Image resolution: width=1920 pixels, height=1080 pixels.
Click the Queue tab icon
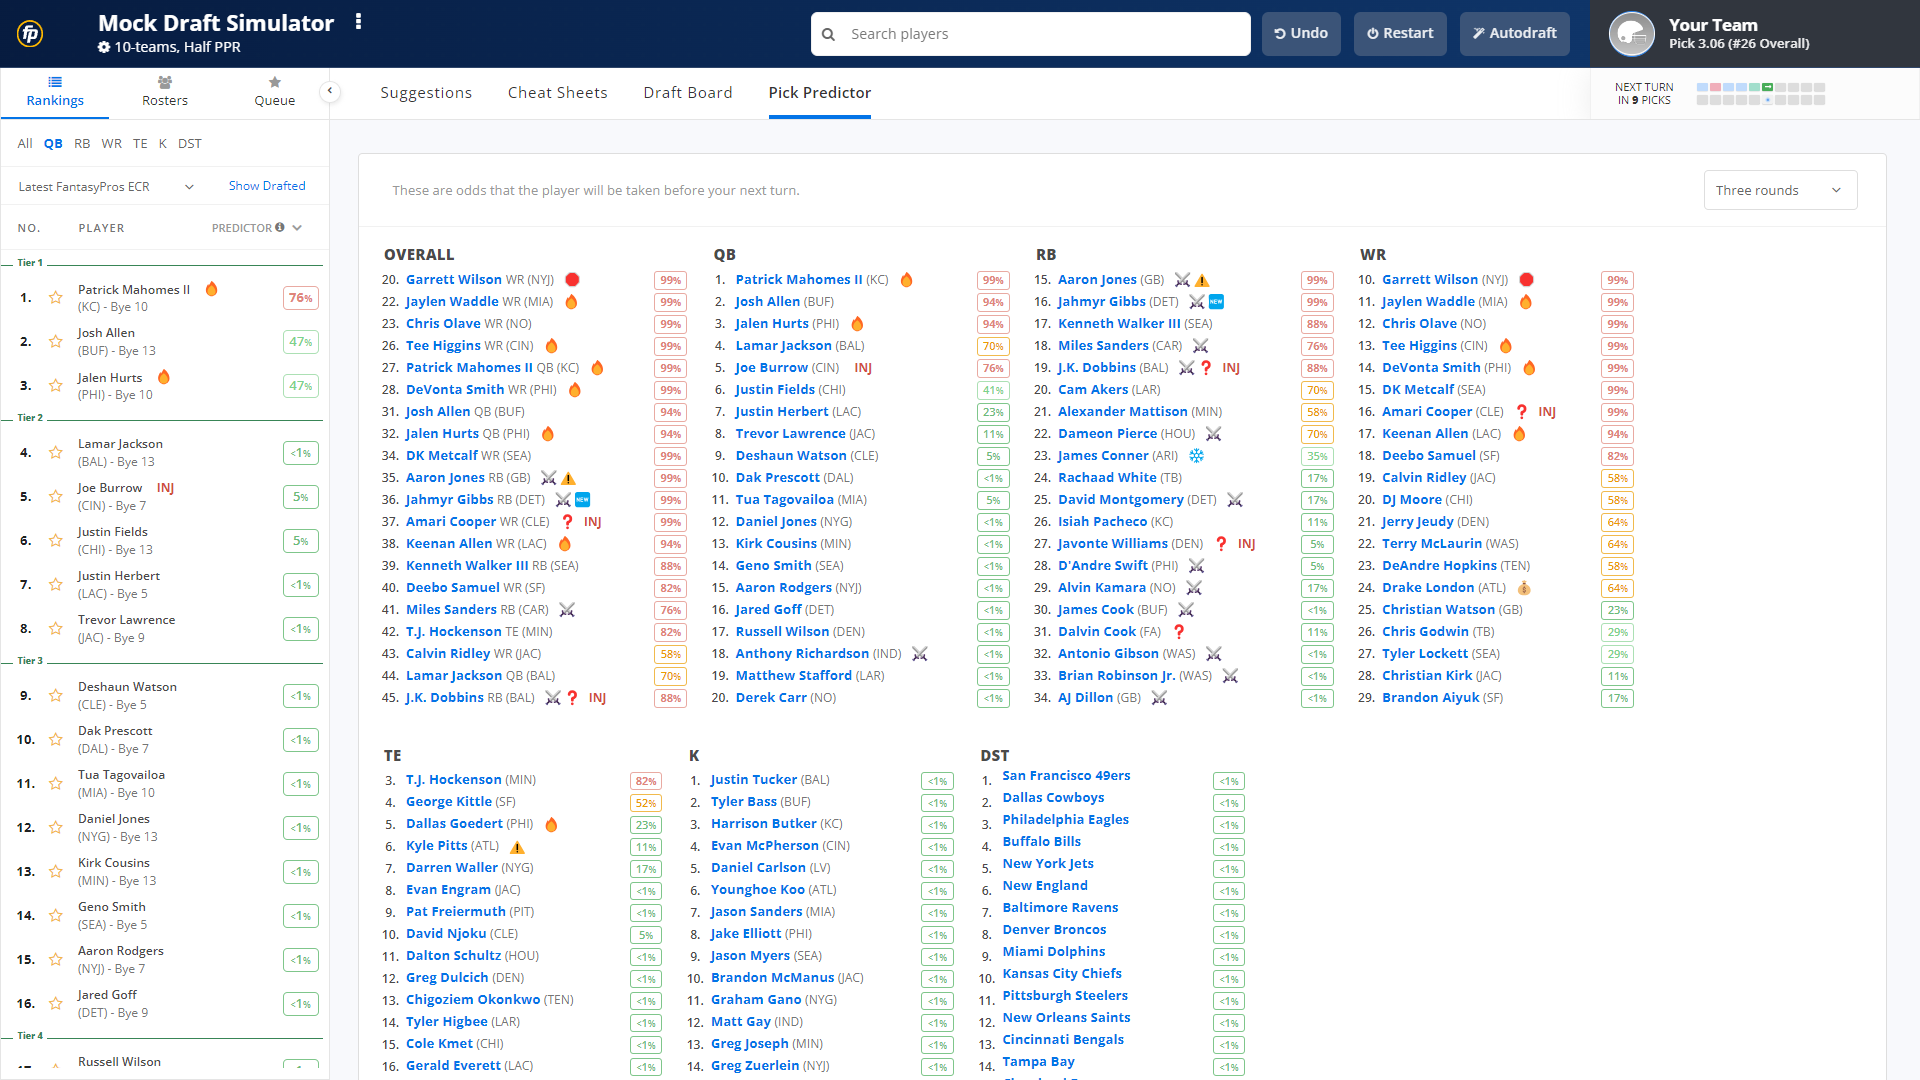click(x=274, y=80)
